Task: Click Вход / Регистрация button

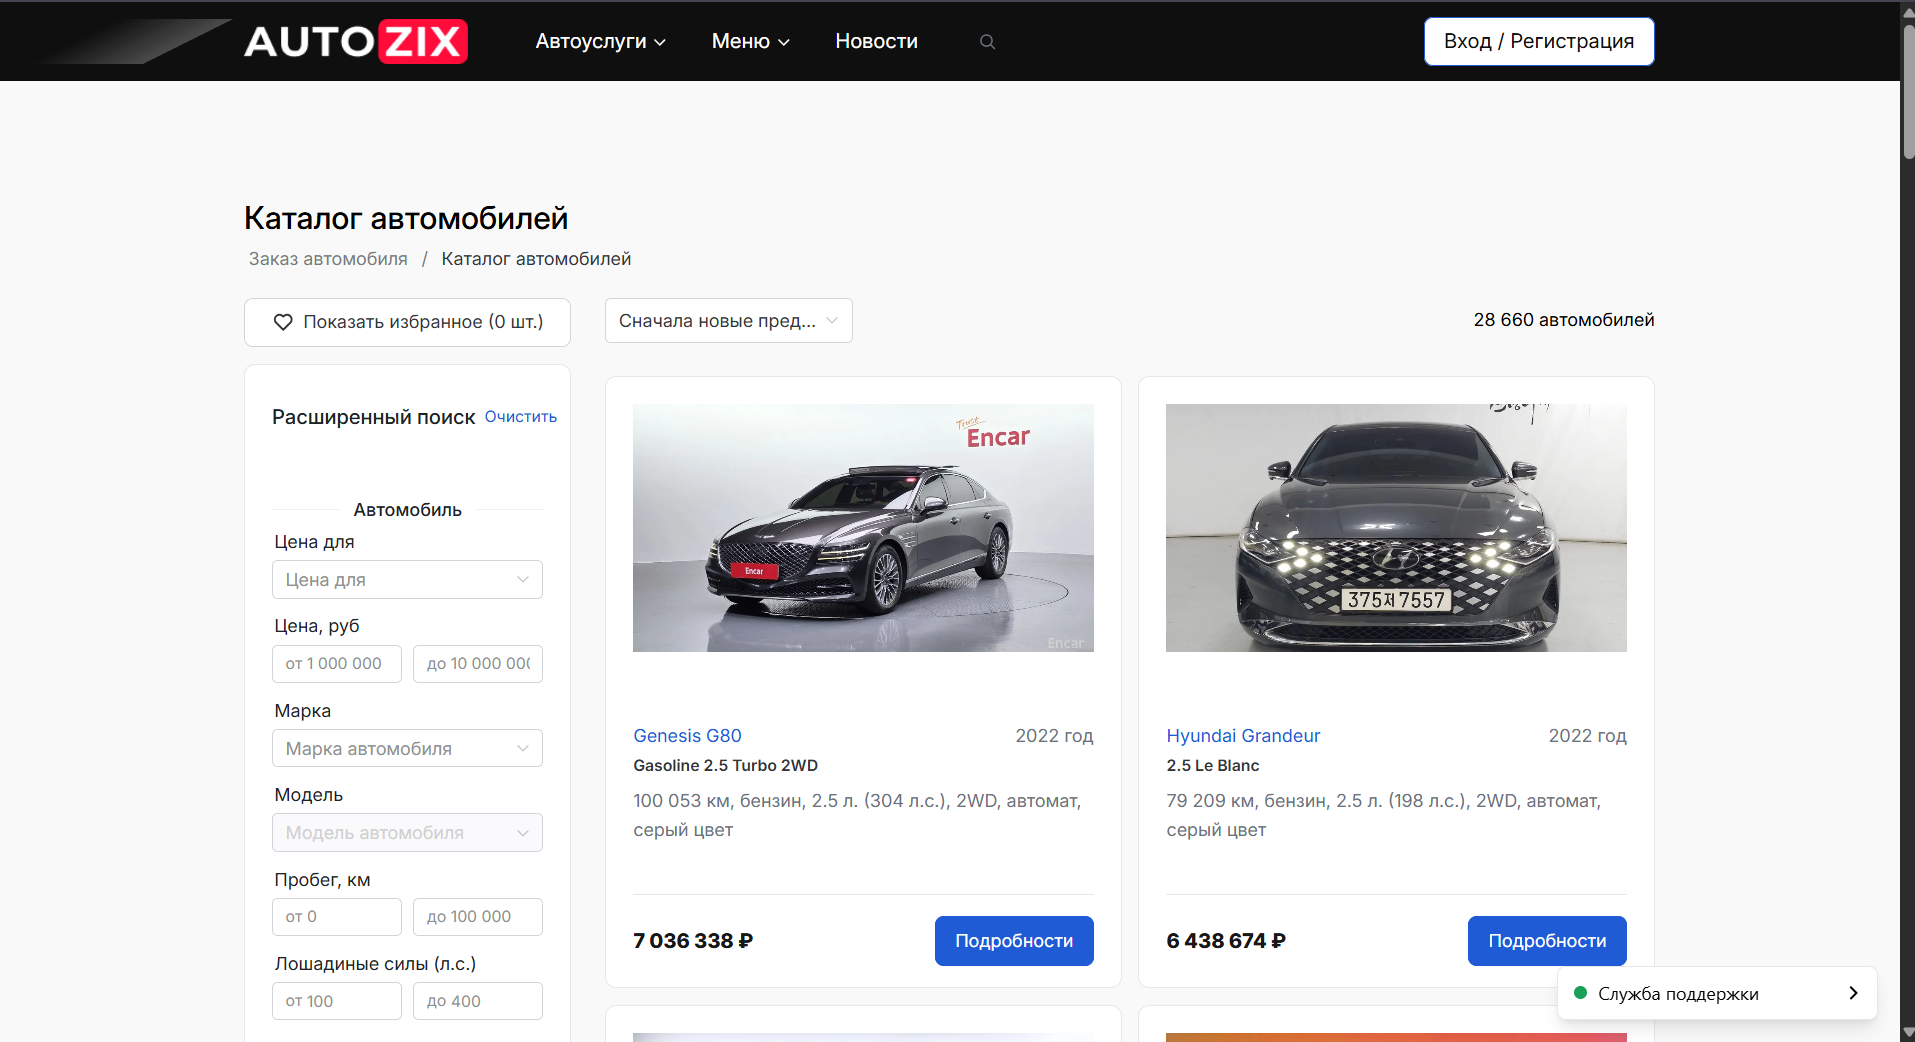Action: click(1539, 41)
